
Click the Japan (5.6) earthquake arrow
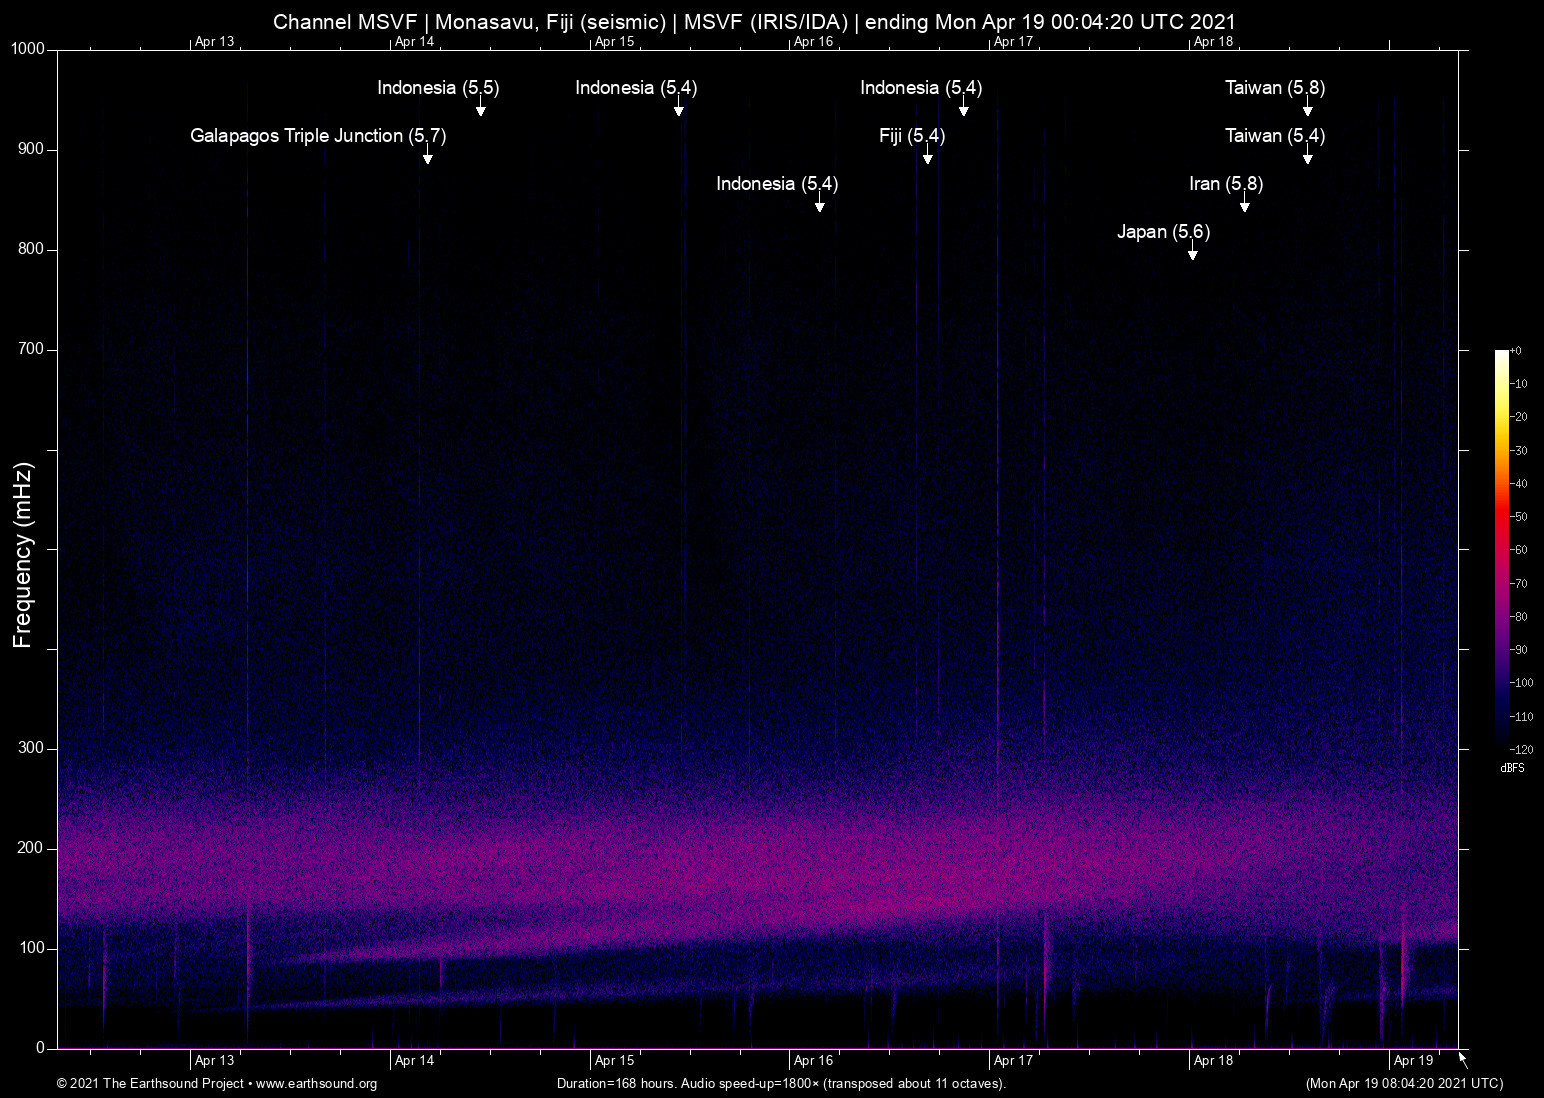coord(1191,254)
